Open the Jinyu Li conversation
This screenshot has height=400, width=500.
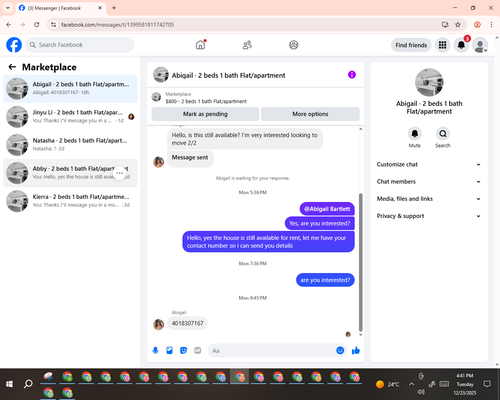click(70, 117)
